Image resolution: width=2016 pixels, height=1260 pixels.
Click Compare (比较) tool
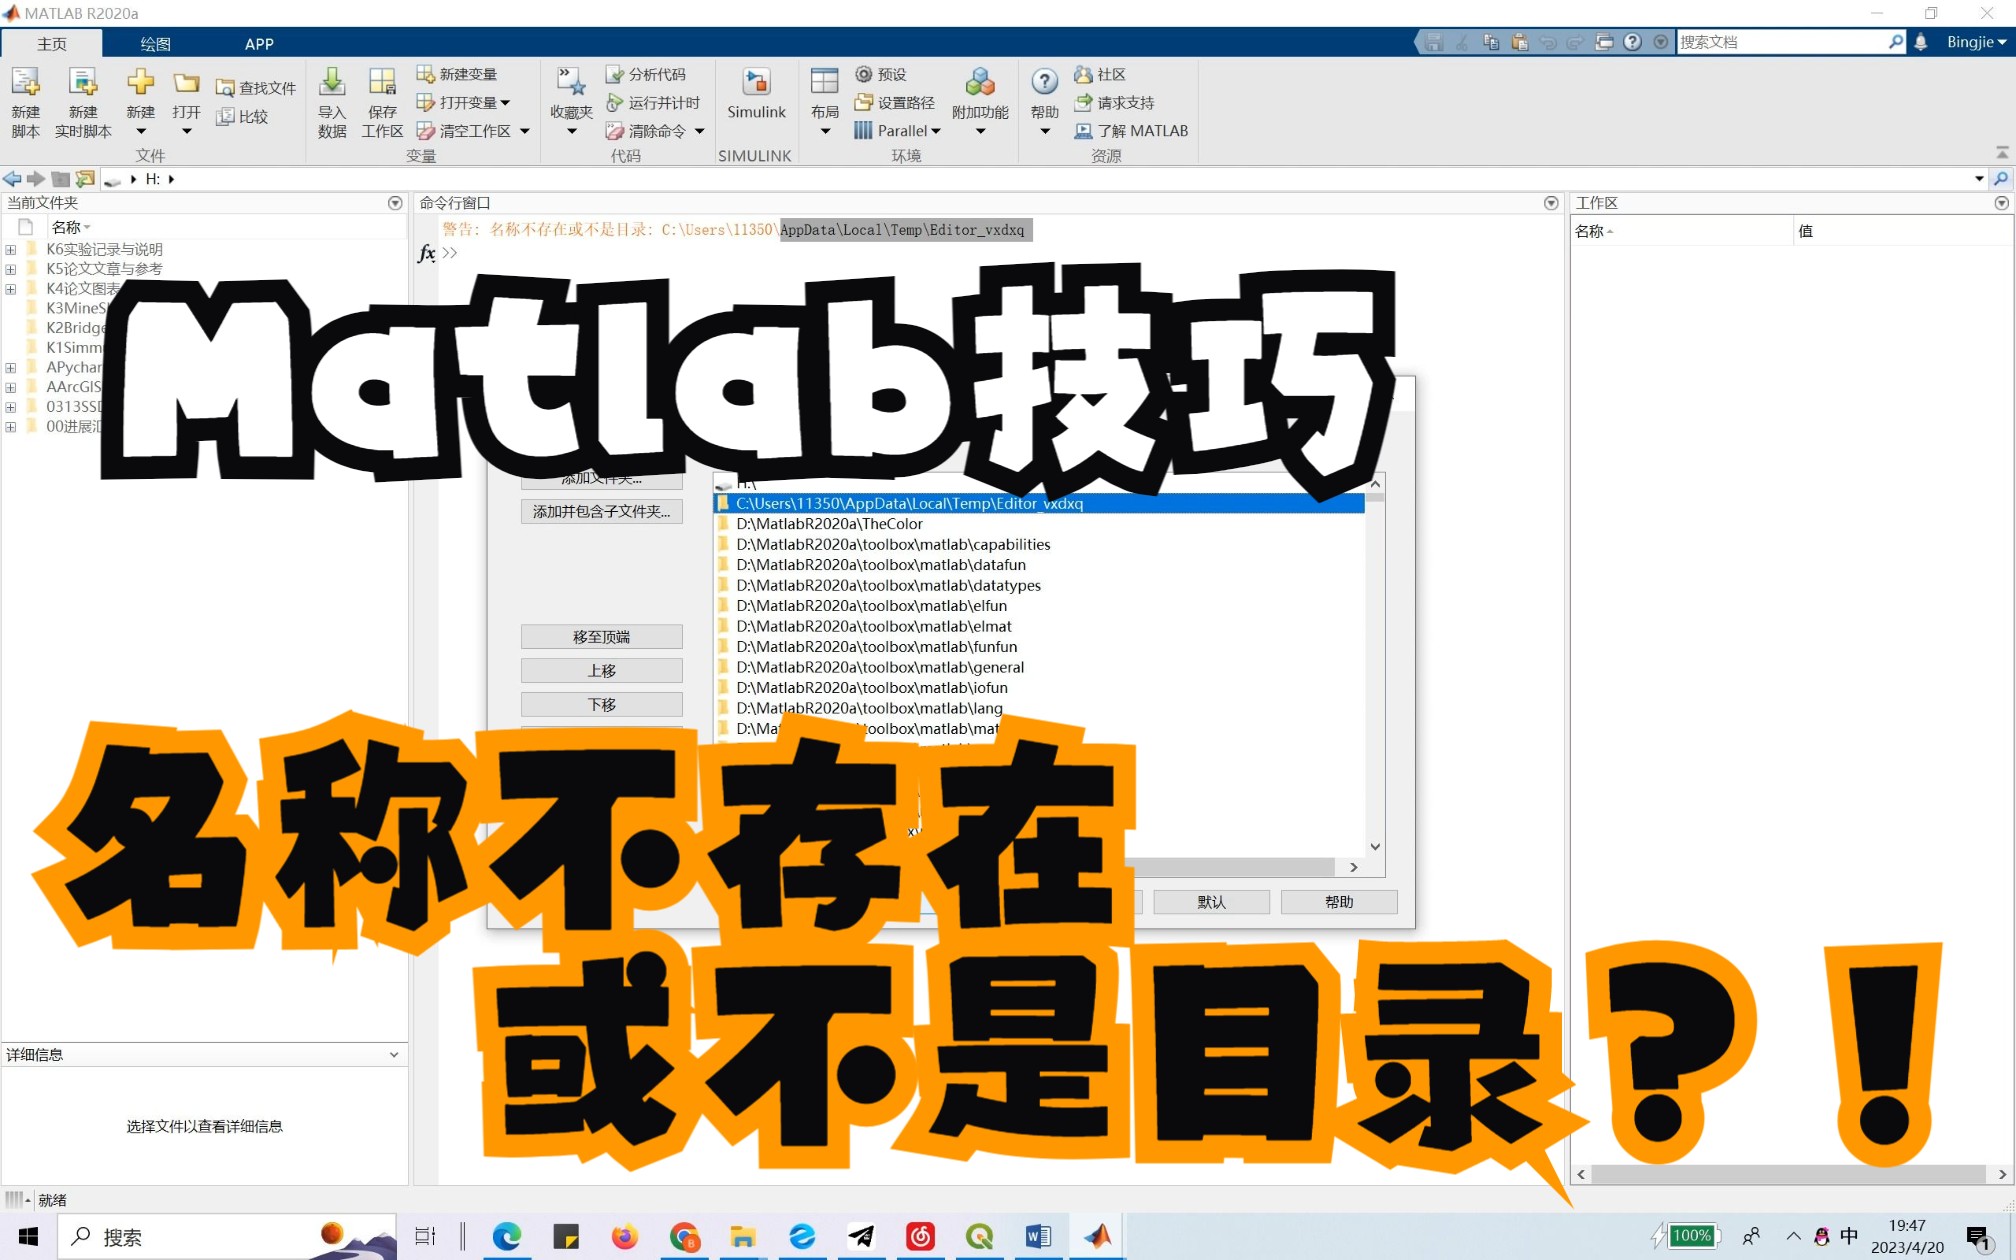pyautogui.click(x=243, y=117)
